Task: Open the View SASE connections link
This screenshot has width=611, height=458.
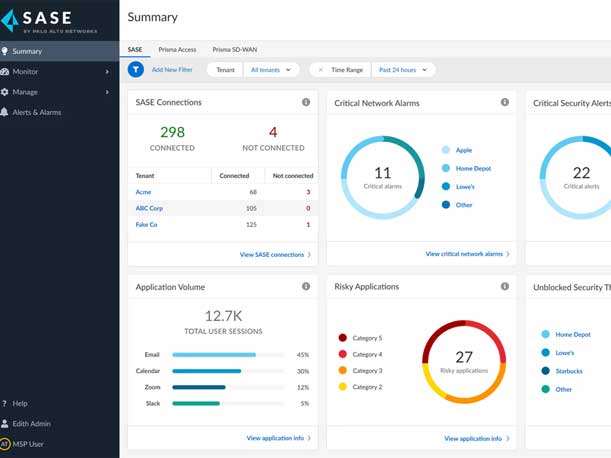Action: click(274, 255)
